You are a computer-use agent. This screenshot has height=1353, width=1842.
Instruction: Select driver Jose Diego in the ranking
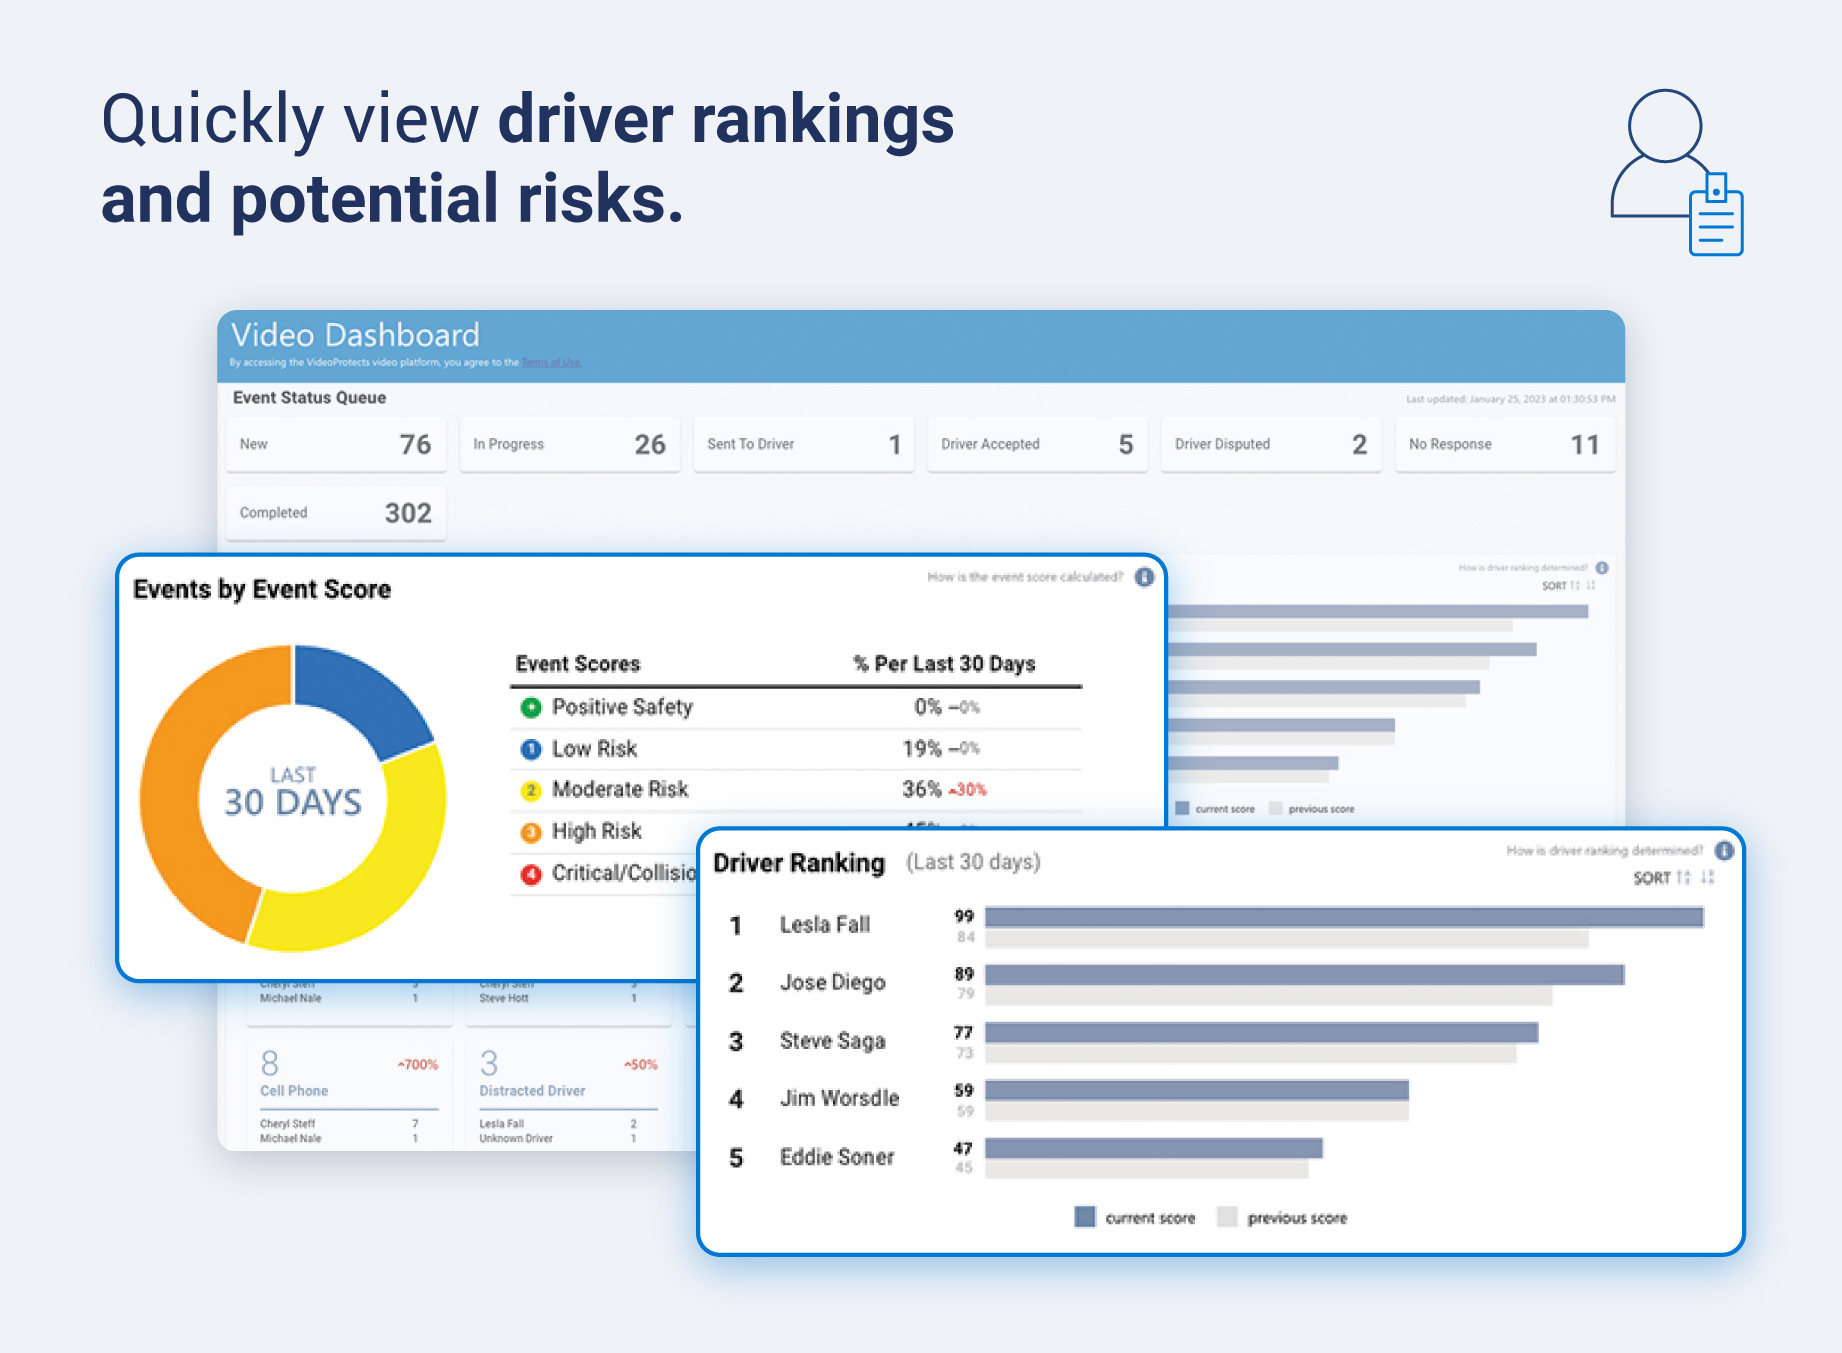(833, 983)
